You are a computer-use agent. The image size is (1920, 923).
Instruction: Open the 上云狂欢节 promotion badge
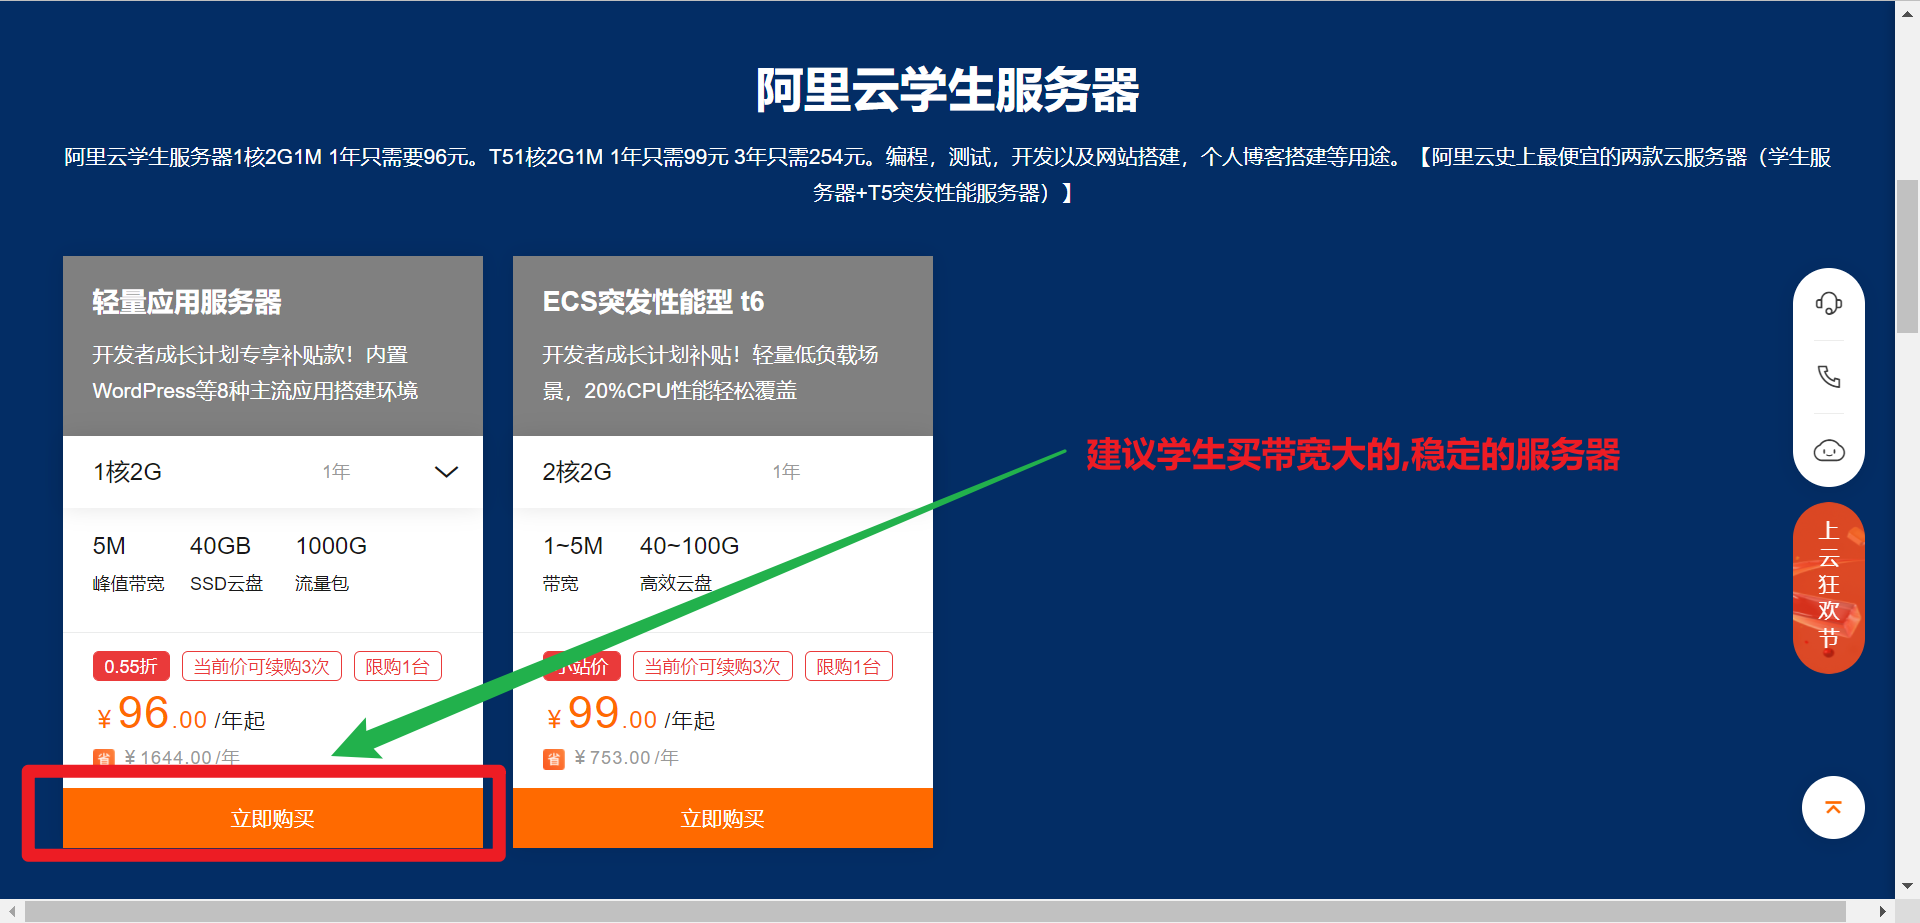click(x=1829, y=588)
